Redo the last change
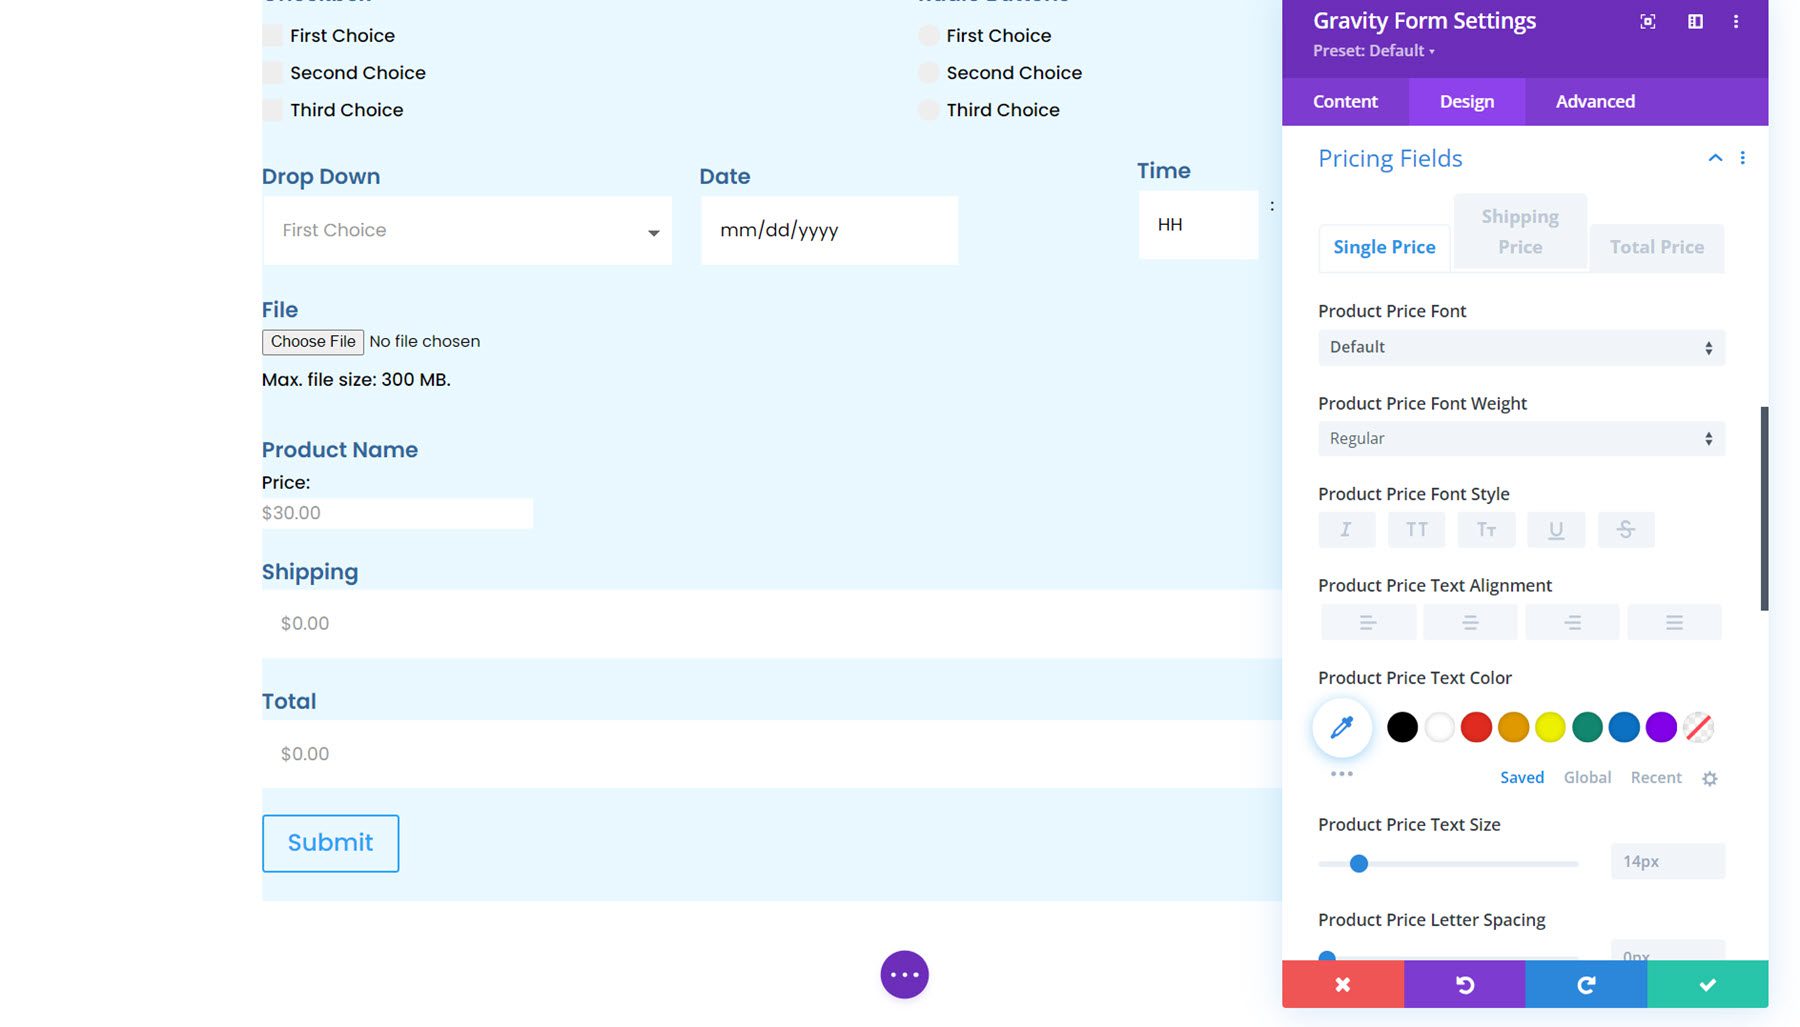 1585,984
